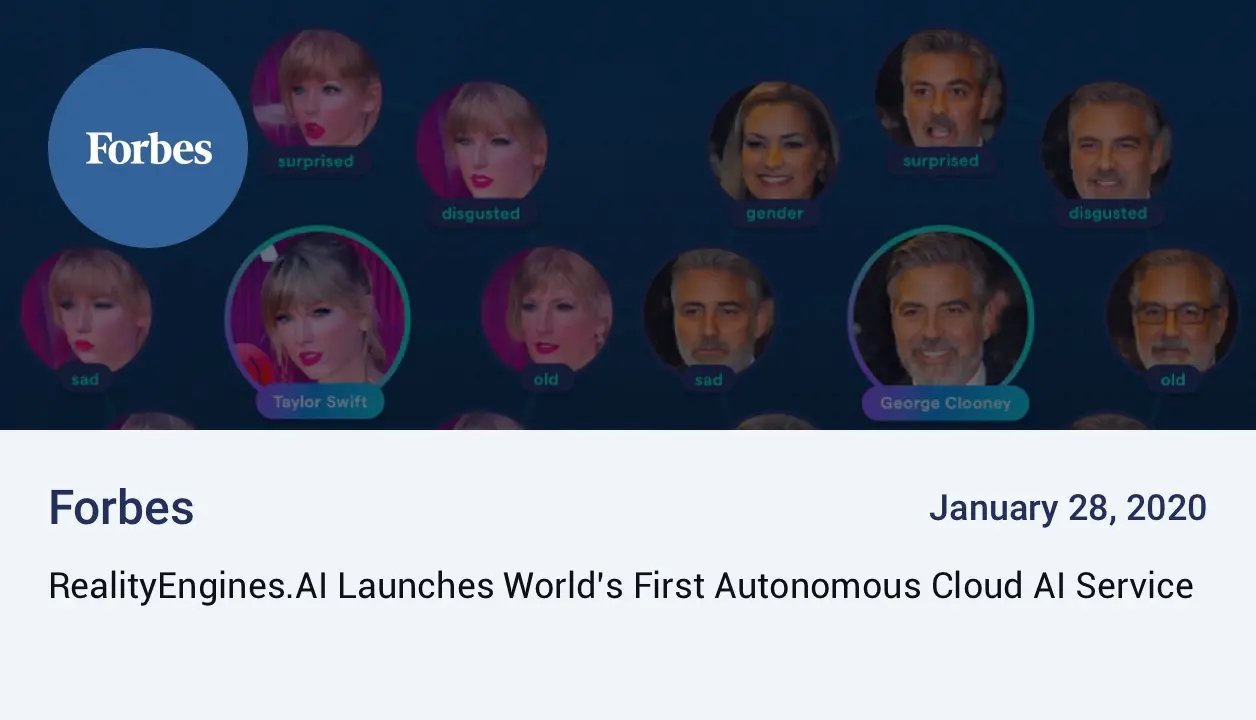Click the sad tag at far left
This screenshot has width=1256, height=720.
click(85, 379)
